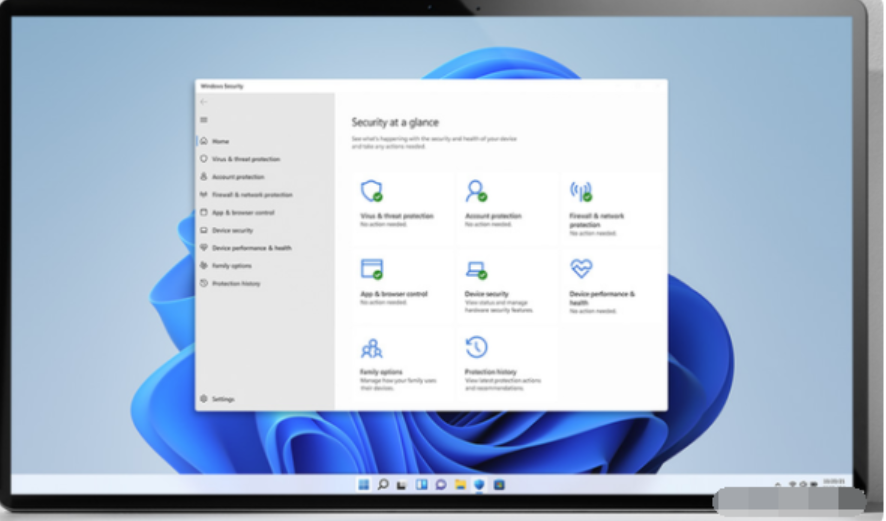Go back with the back arrow
886x521 pixels.
(204, 102)
